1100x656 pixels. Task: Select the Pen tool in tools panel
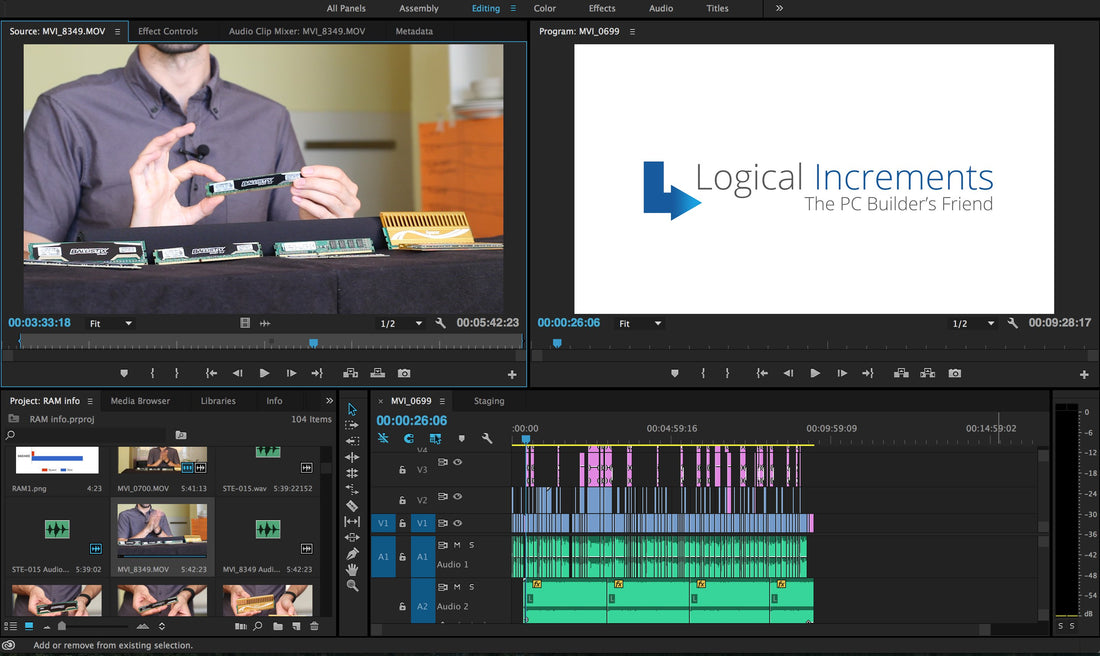[352, 553]
